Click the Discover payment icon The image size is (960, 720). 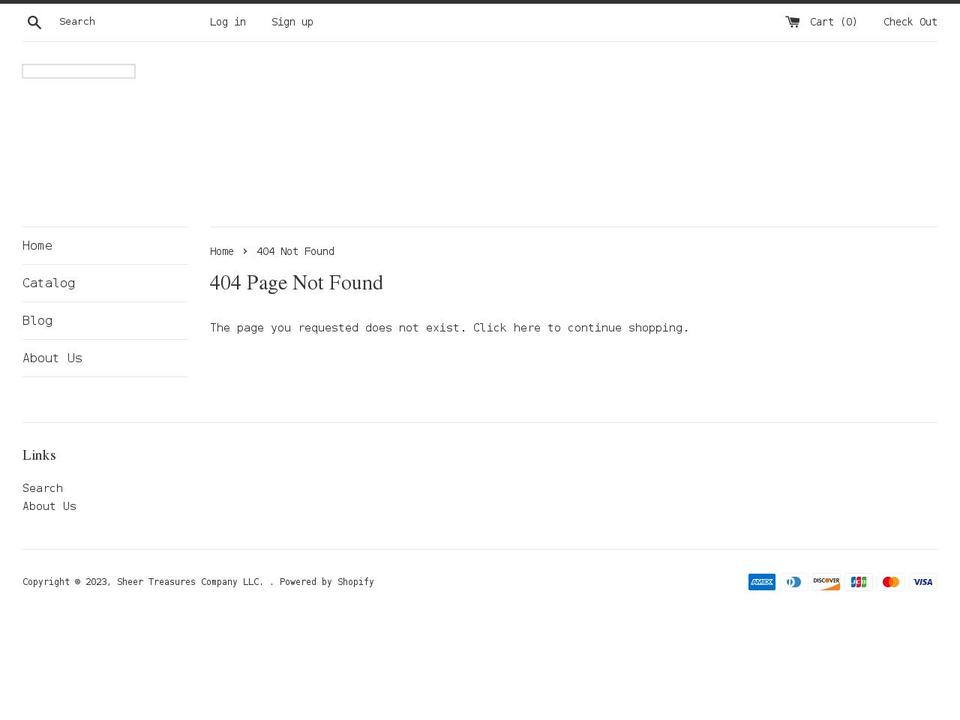pyautogui.click(x=826, y=582)
